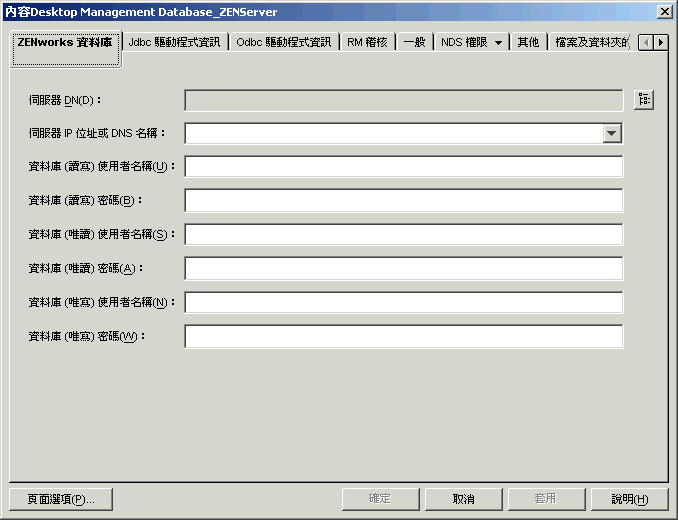Focus the 資料庫 (唯寫) 使用者名稱 field
The height and width of the screenshot is (520, 678).
coord(403,302)
